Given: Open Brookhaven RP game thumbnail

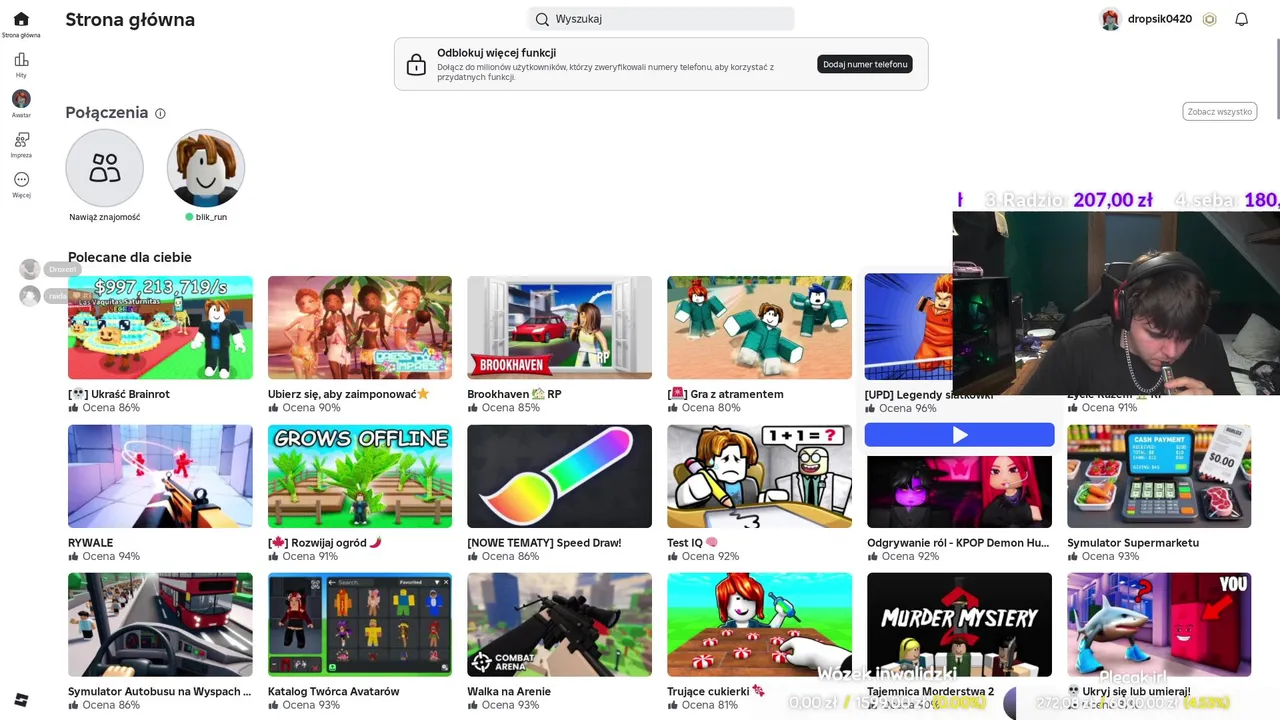Looking at the screenshot, I should coord(559,328).
